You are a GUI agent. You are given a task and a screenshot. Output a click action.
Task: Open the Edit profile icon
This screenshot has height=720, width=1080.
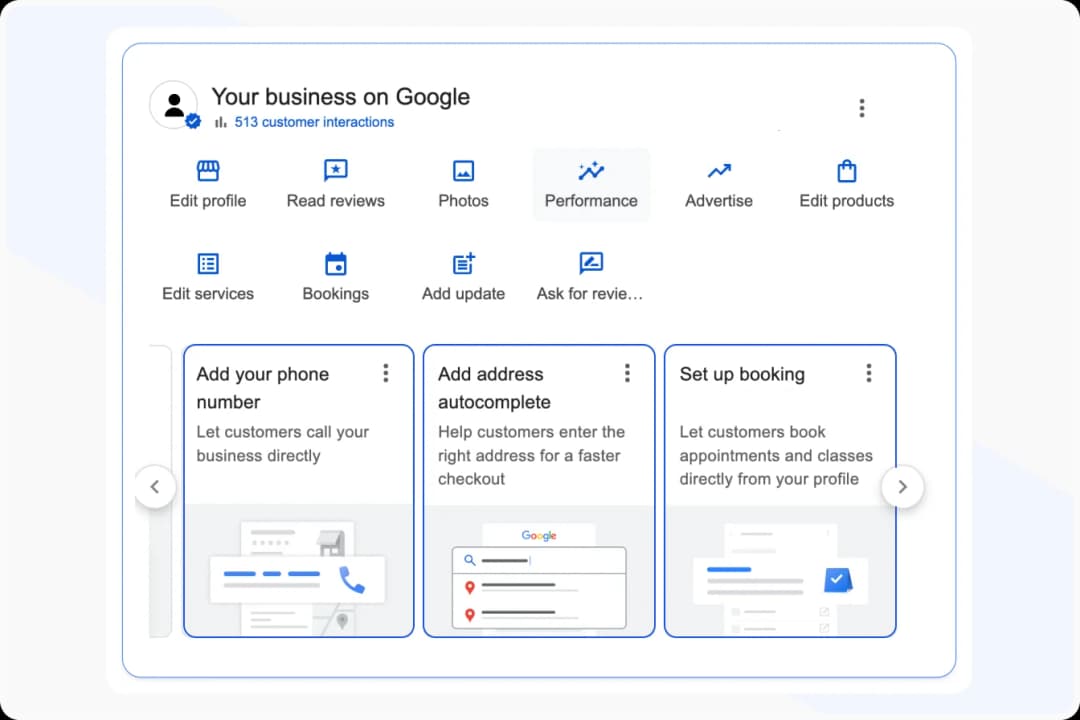207,170
